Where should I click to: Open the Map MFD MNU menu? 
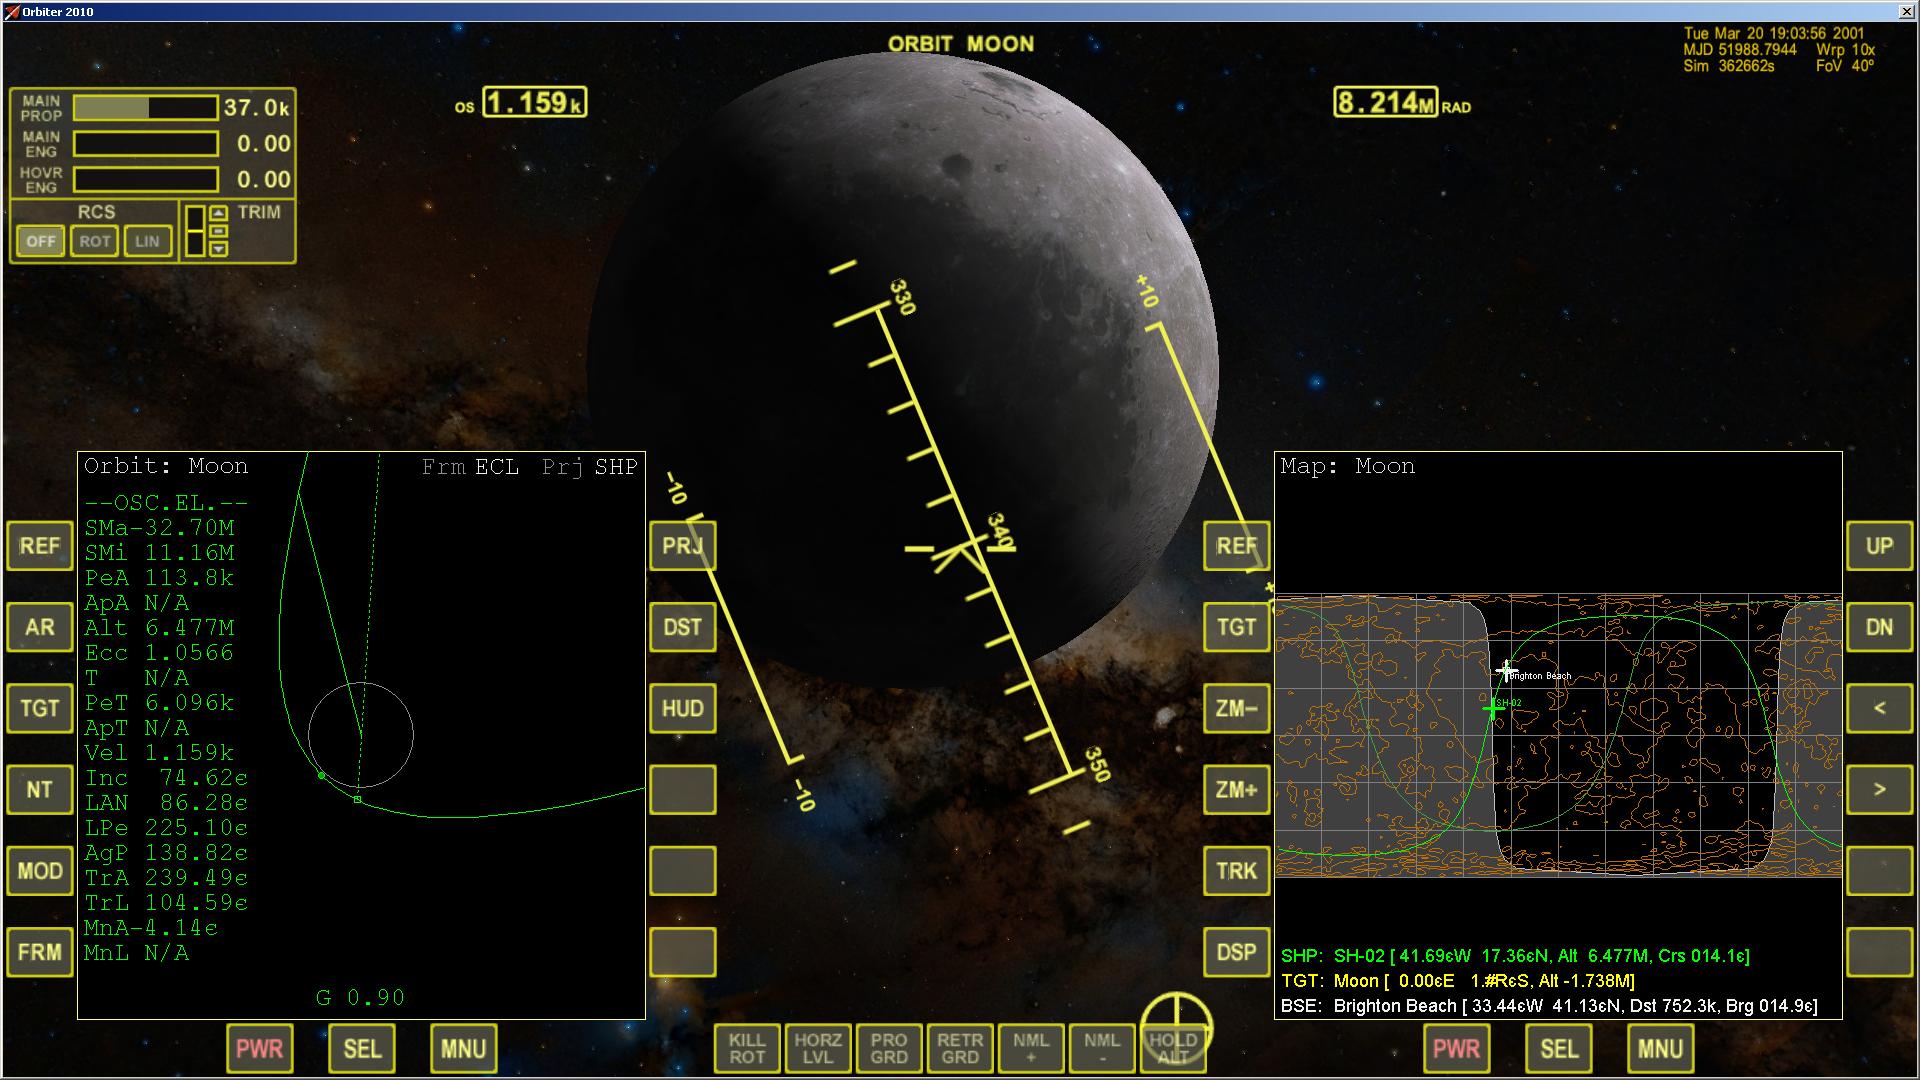coord(1661,1048)
